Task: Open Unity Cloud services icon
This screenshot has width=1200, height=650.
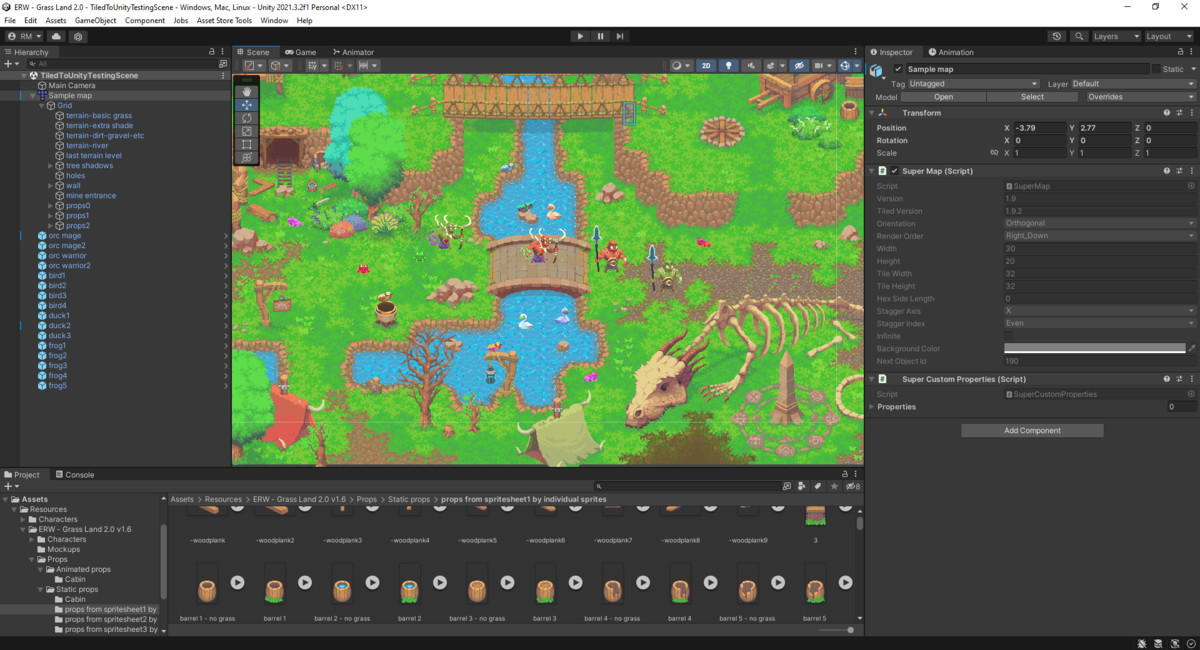Action: (56, 36)
